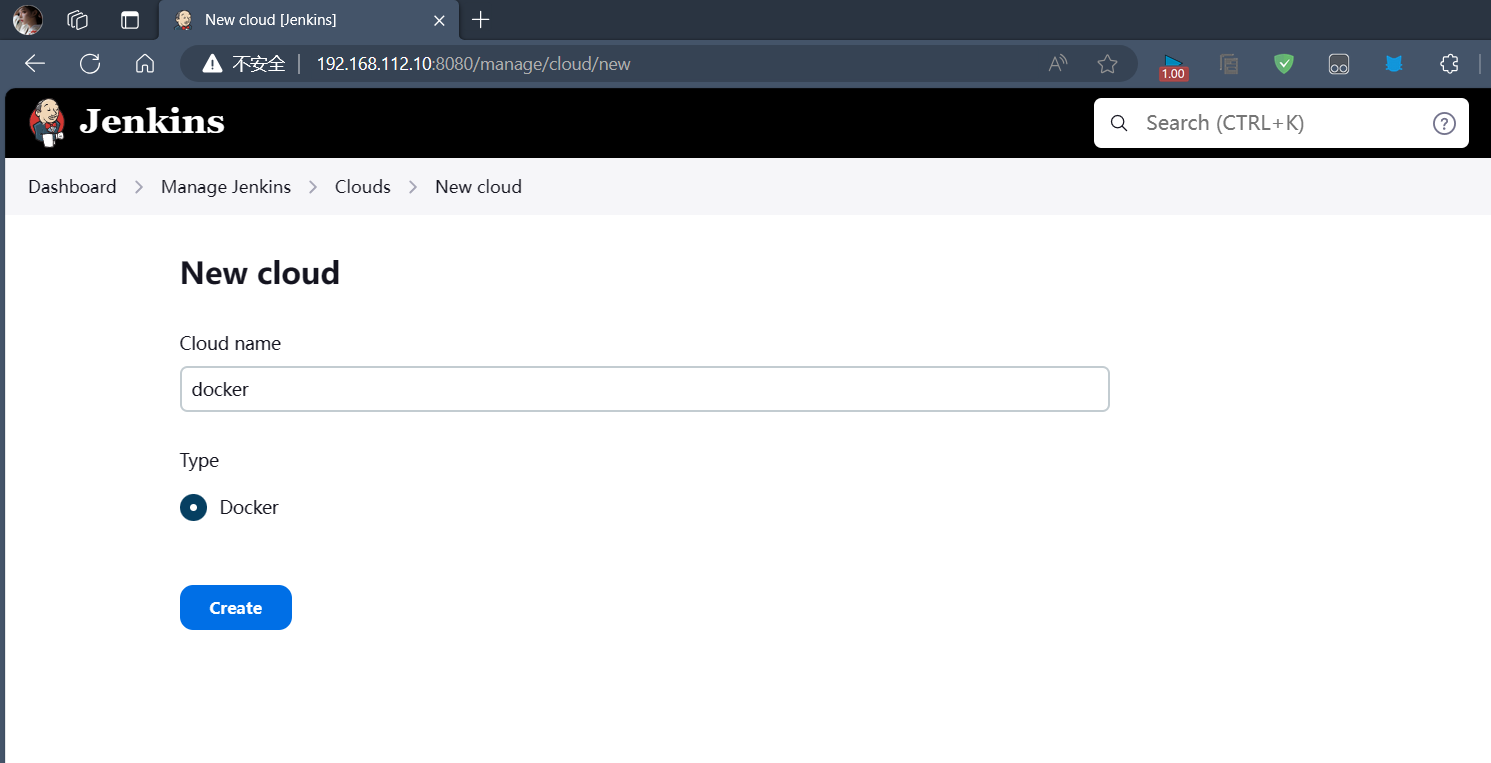
Task: Open the green shield extension icon
Action: 1284,64
